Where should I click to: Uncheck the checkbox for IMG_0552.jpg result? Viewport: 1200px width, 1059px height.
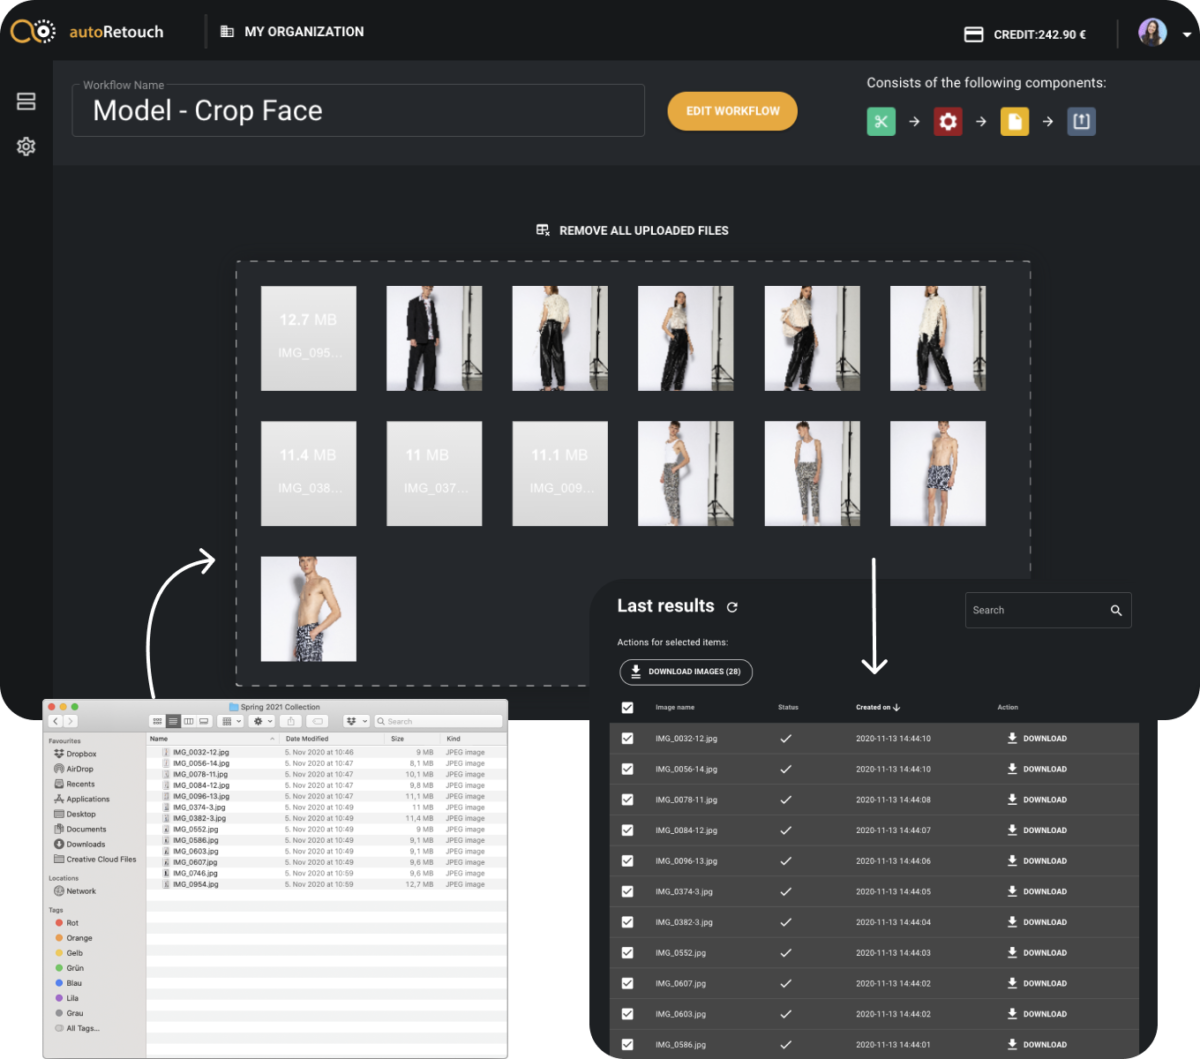[x=628, y=953]
